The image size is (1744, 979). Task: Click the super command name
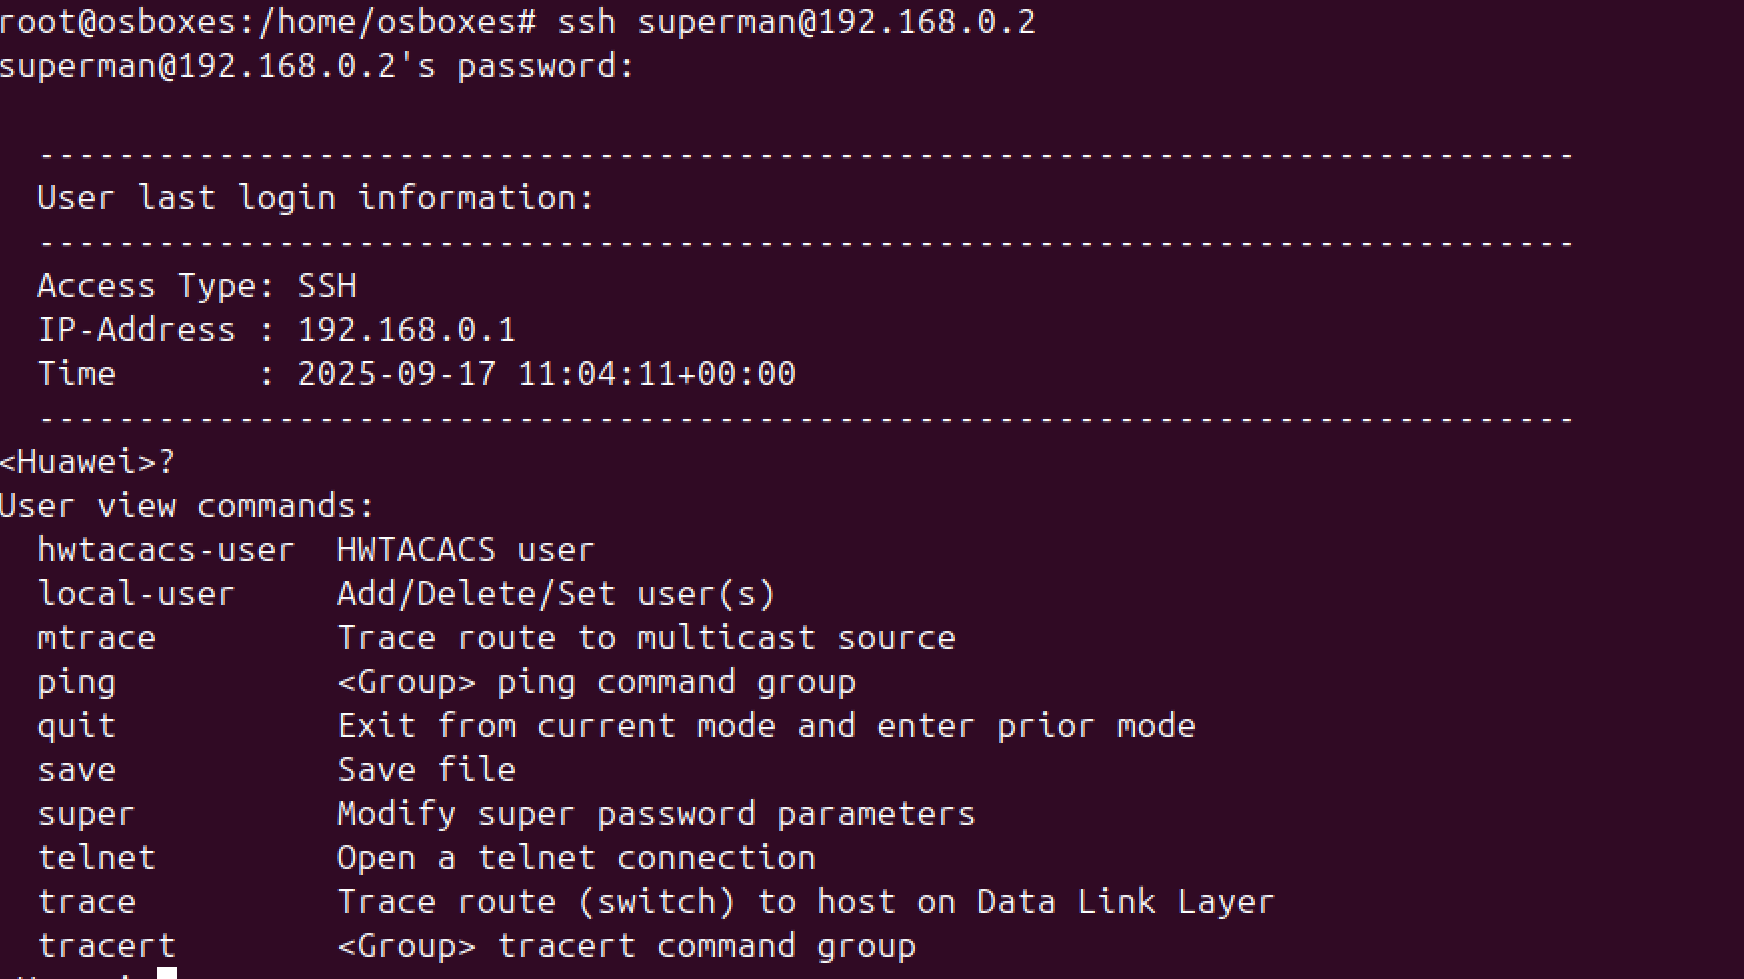(86, 814)
